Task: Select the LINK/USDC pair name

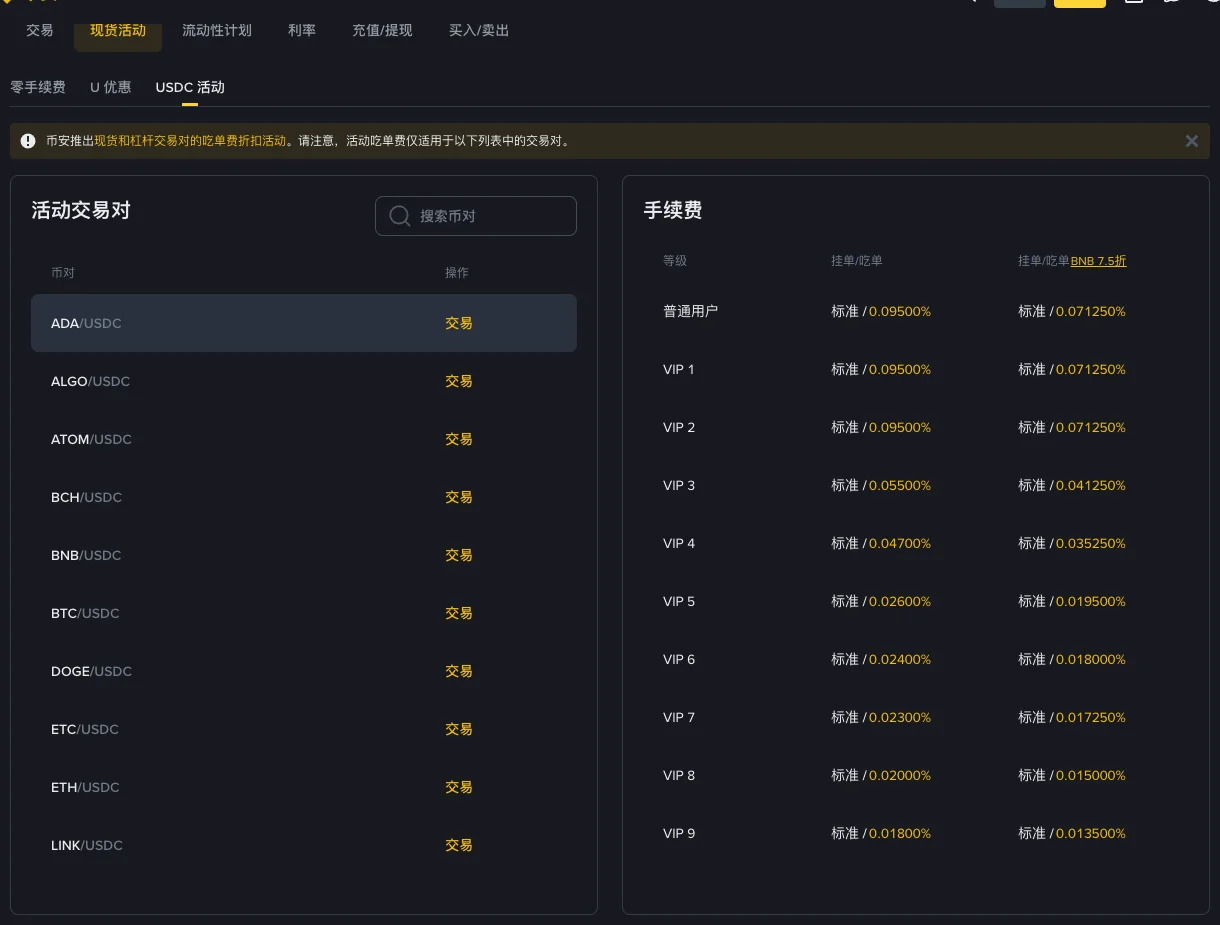Action: pos(87,845)
